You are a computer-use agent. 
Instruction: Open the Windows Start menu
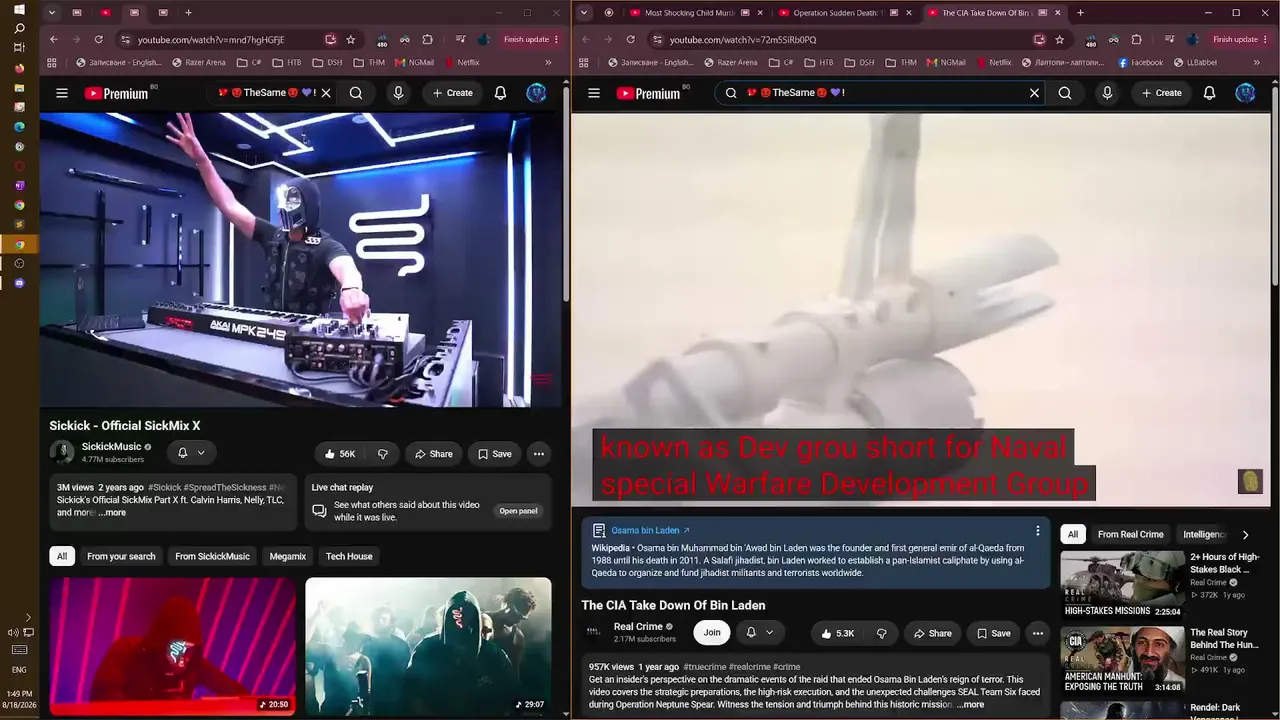(x=19, y=10)
